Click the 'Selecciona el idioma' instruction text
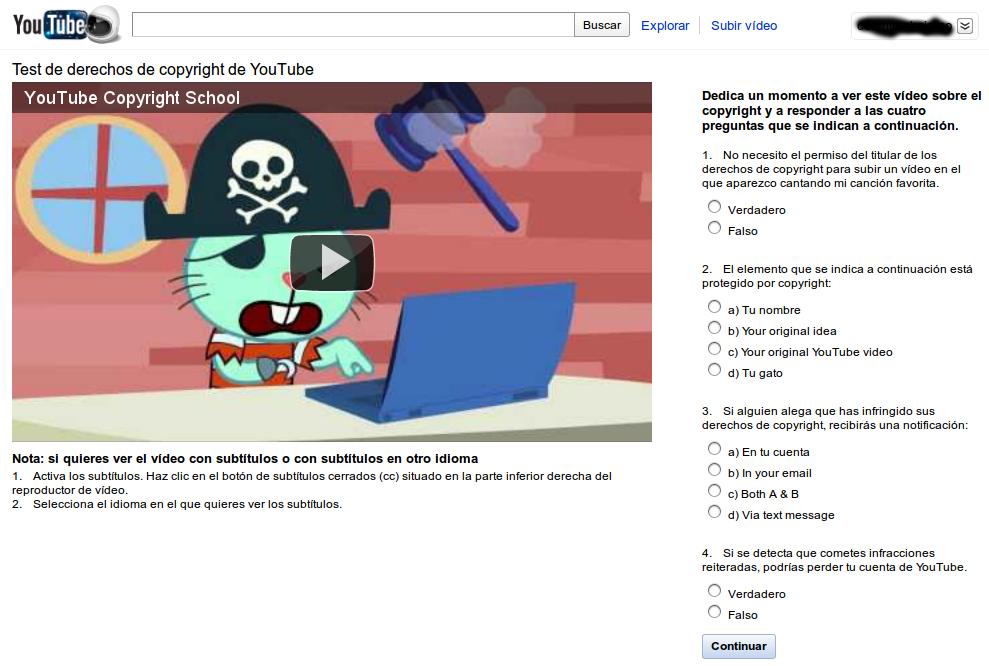The image size is (989, 666). (x=177, y=504)
